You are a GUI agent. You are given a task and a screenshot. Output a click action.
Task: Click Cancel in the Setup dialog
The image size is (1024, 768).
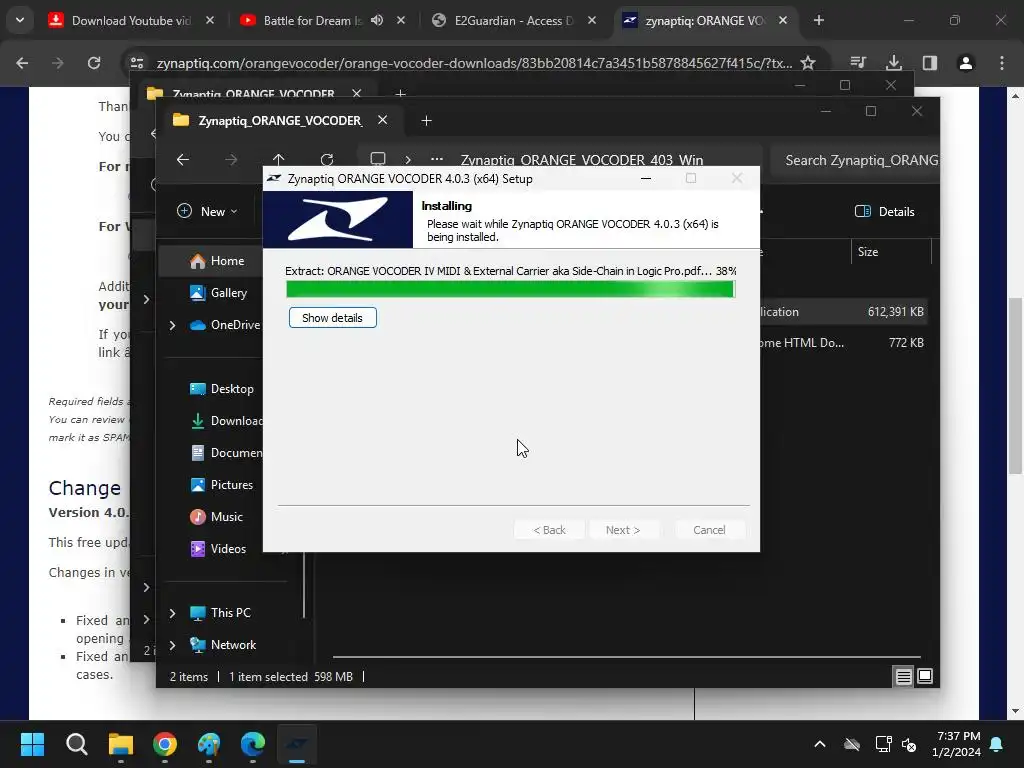(x=709, y=530)
